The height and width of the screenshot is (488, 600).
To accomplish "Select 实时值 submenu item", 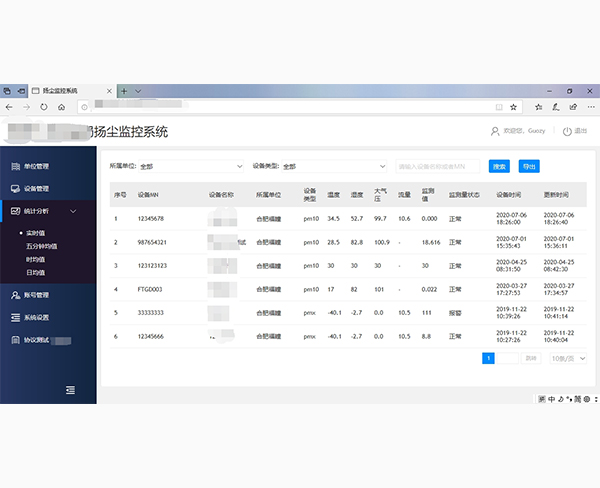I will [36, 233].
